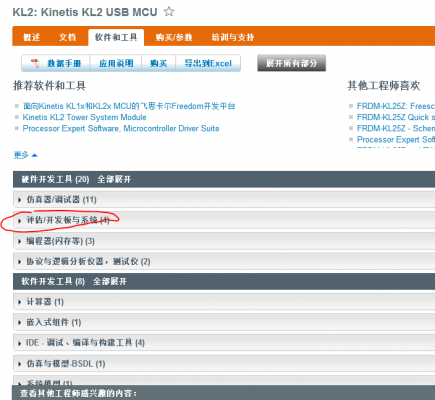Click the KL2: Kinetis KL2 USB MCU title

coord(85,12)
